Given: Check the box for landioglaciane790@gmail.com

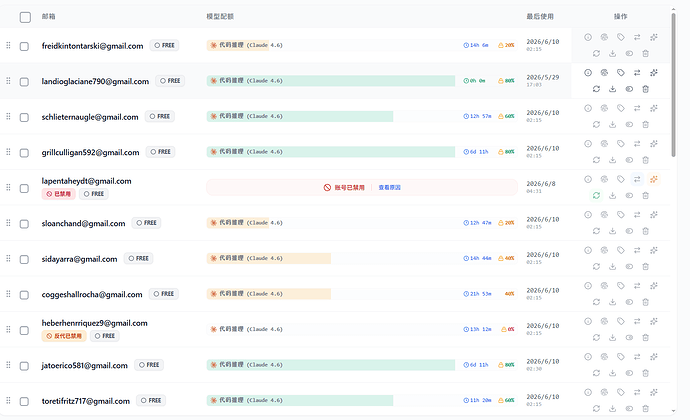Looking at the screenshot, I should [24, 82].
